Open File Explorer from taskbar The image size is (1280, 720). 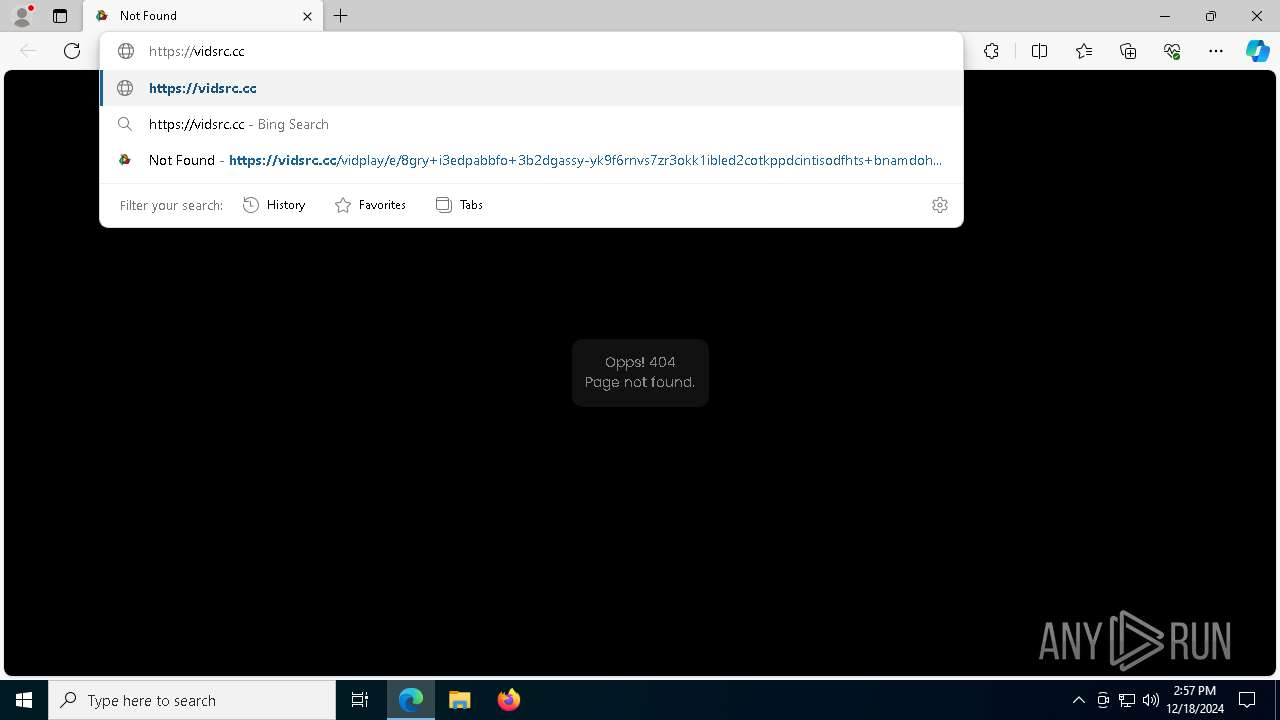pos(460,700)
